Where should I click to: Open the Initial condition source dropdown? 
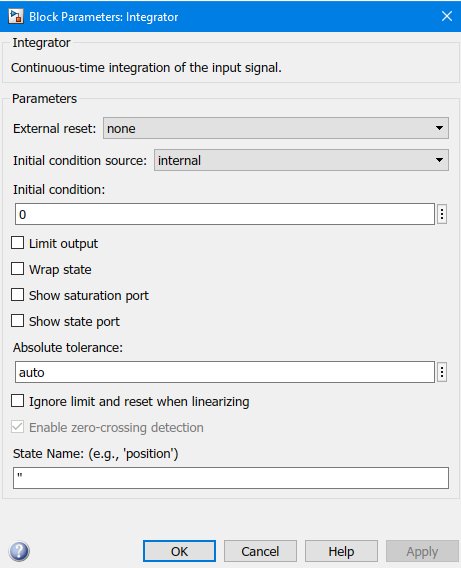pyautogui.click(x=301, y=160)
